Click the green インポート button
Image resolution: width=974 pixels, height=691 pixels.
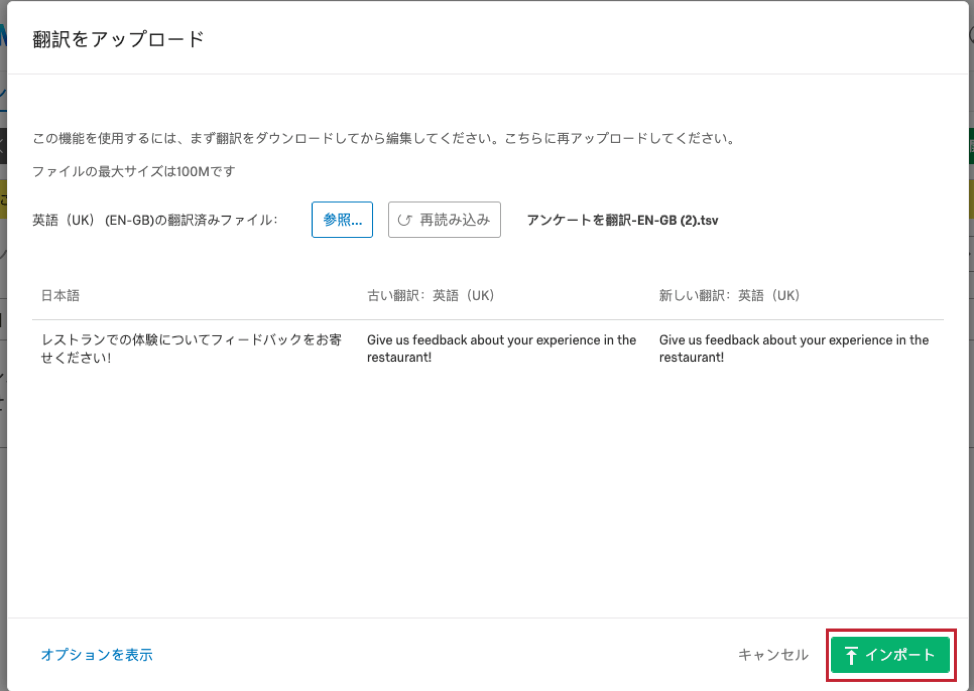pyautogui.click(x=890, y=654)
